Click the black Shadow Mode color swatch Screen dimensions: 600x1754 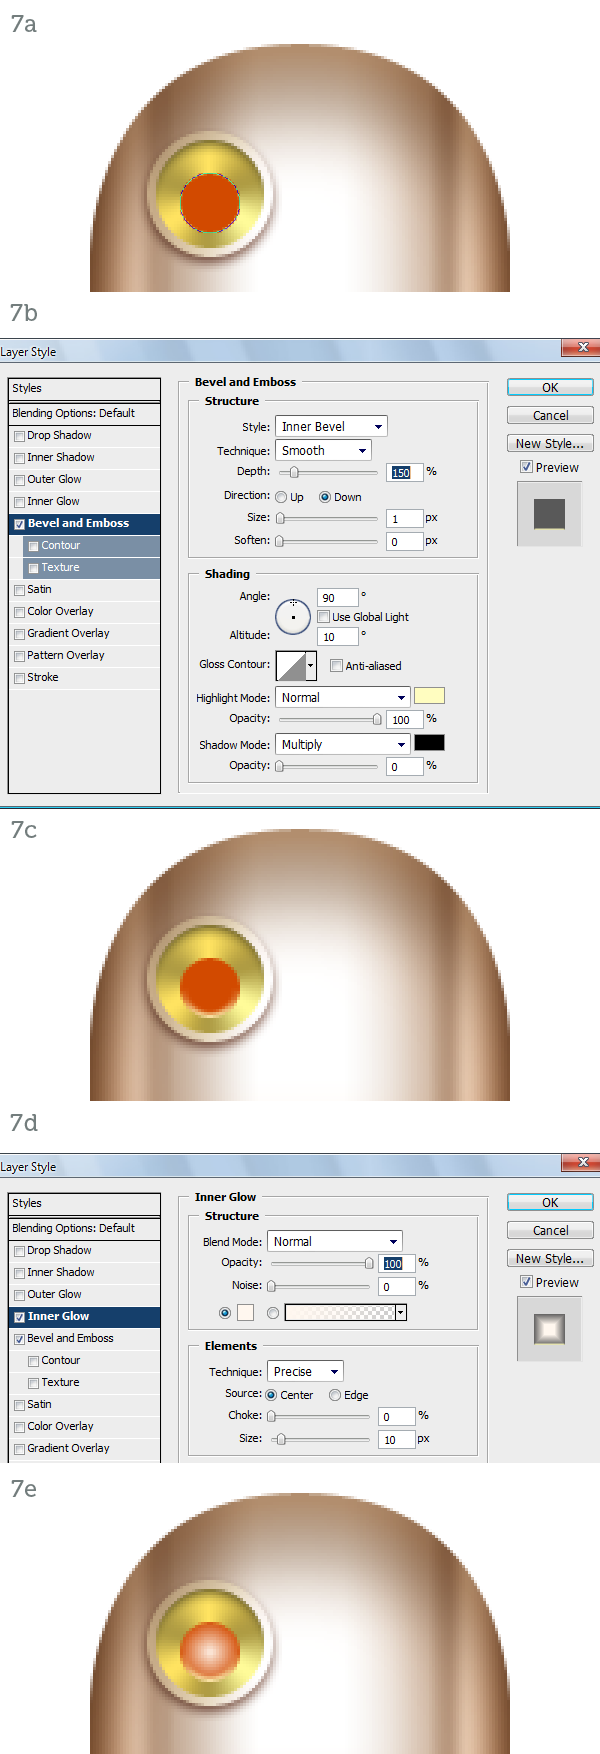coord(429,742)
